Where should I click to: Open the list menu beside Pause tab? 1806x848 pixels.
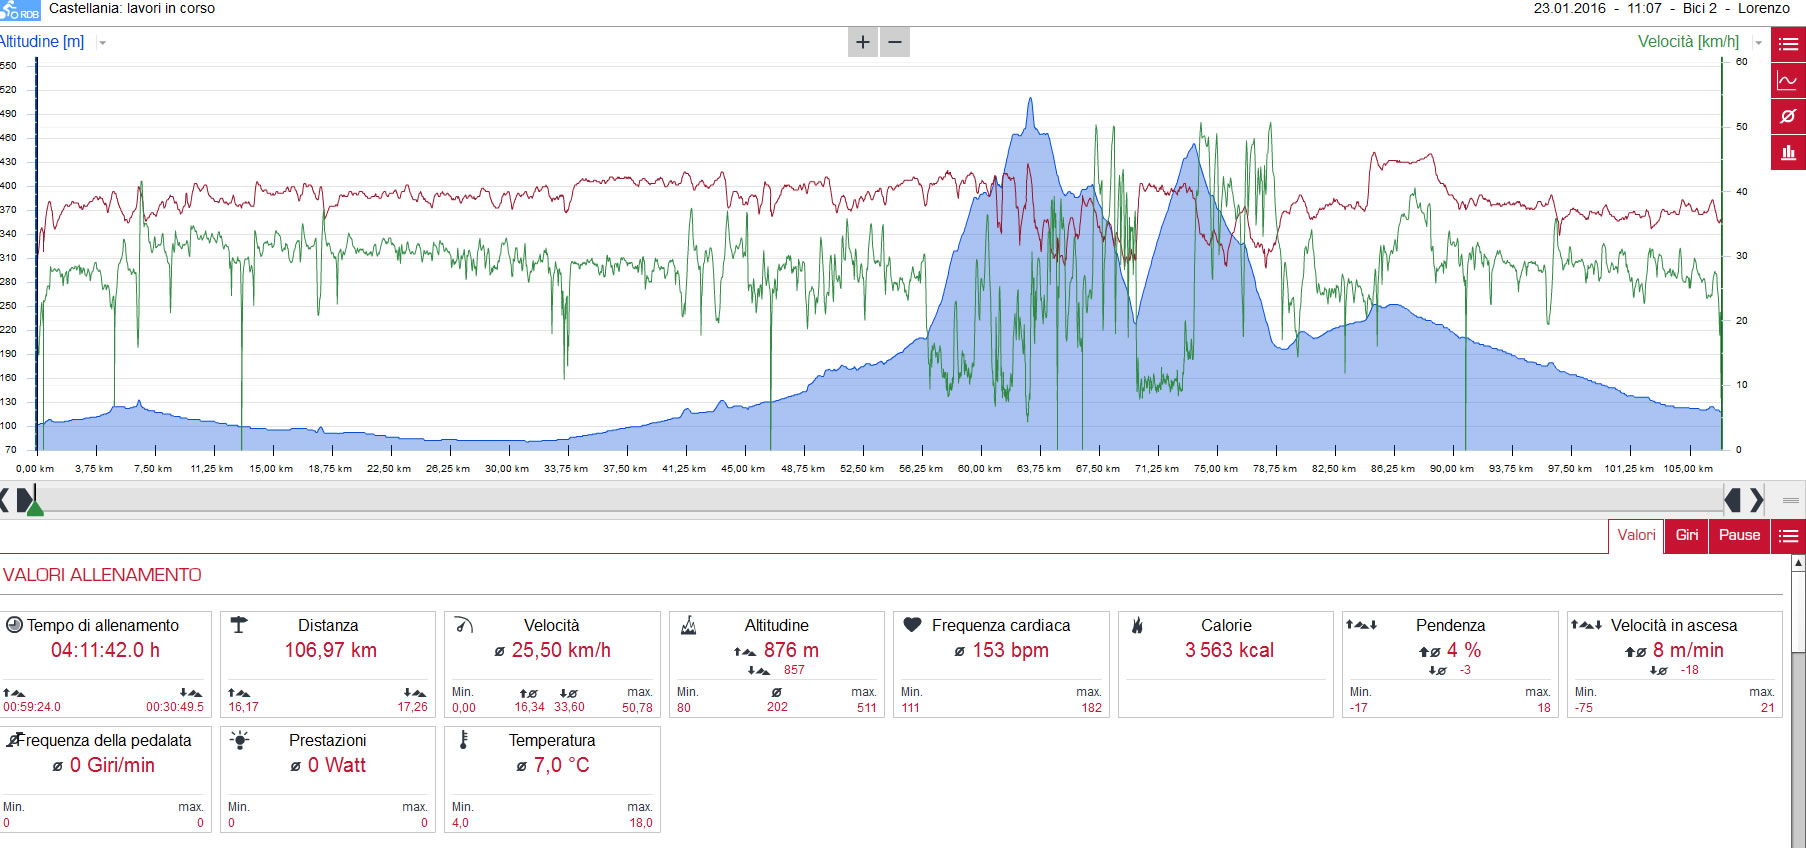pyautogui.click(x=1788, y=536)
